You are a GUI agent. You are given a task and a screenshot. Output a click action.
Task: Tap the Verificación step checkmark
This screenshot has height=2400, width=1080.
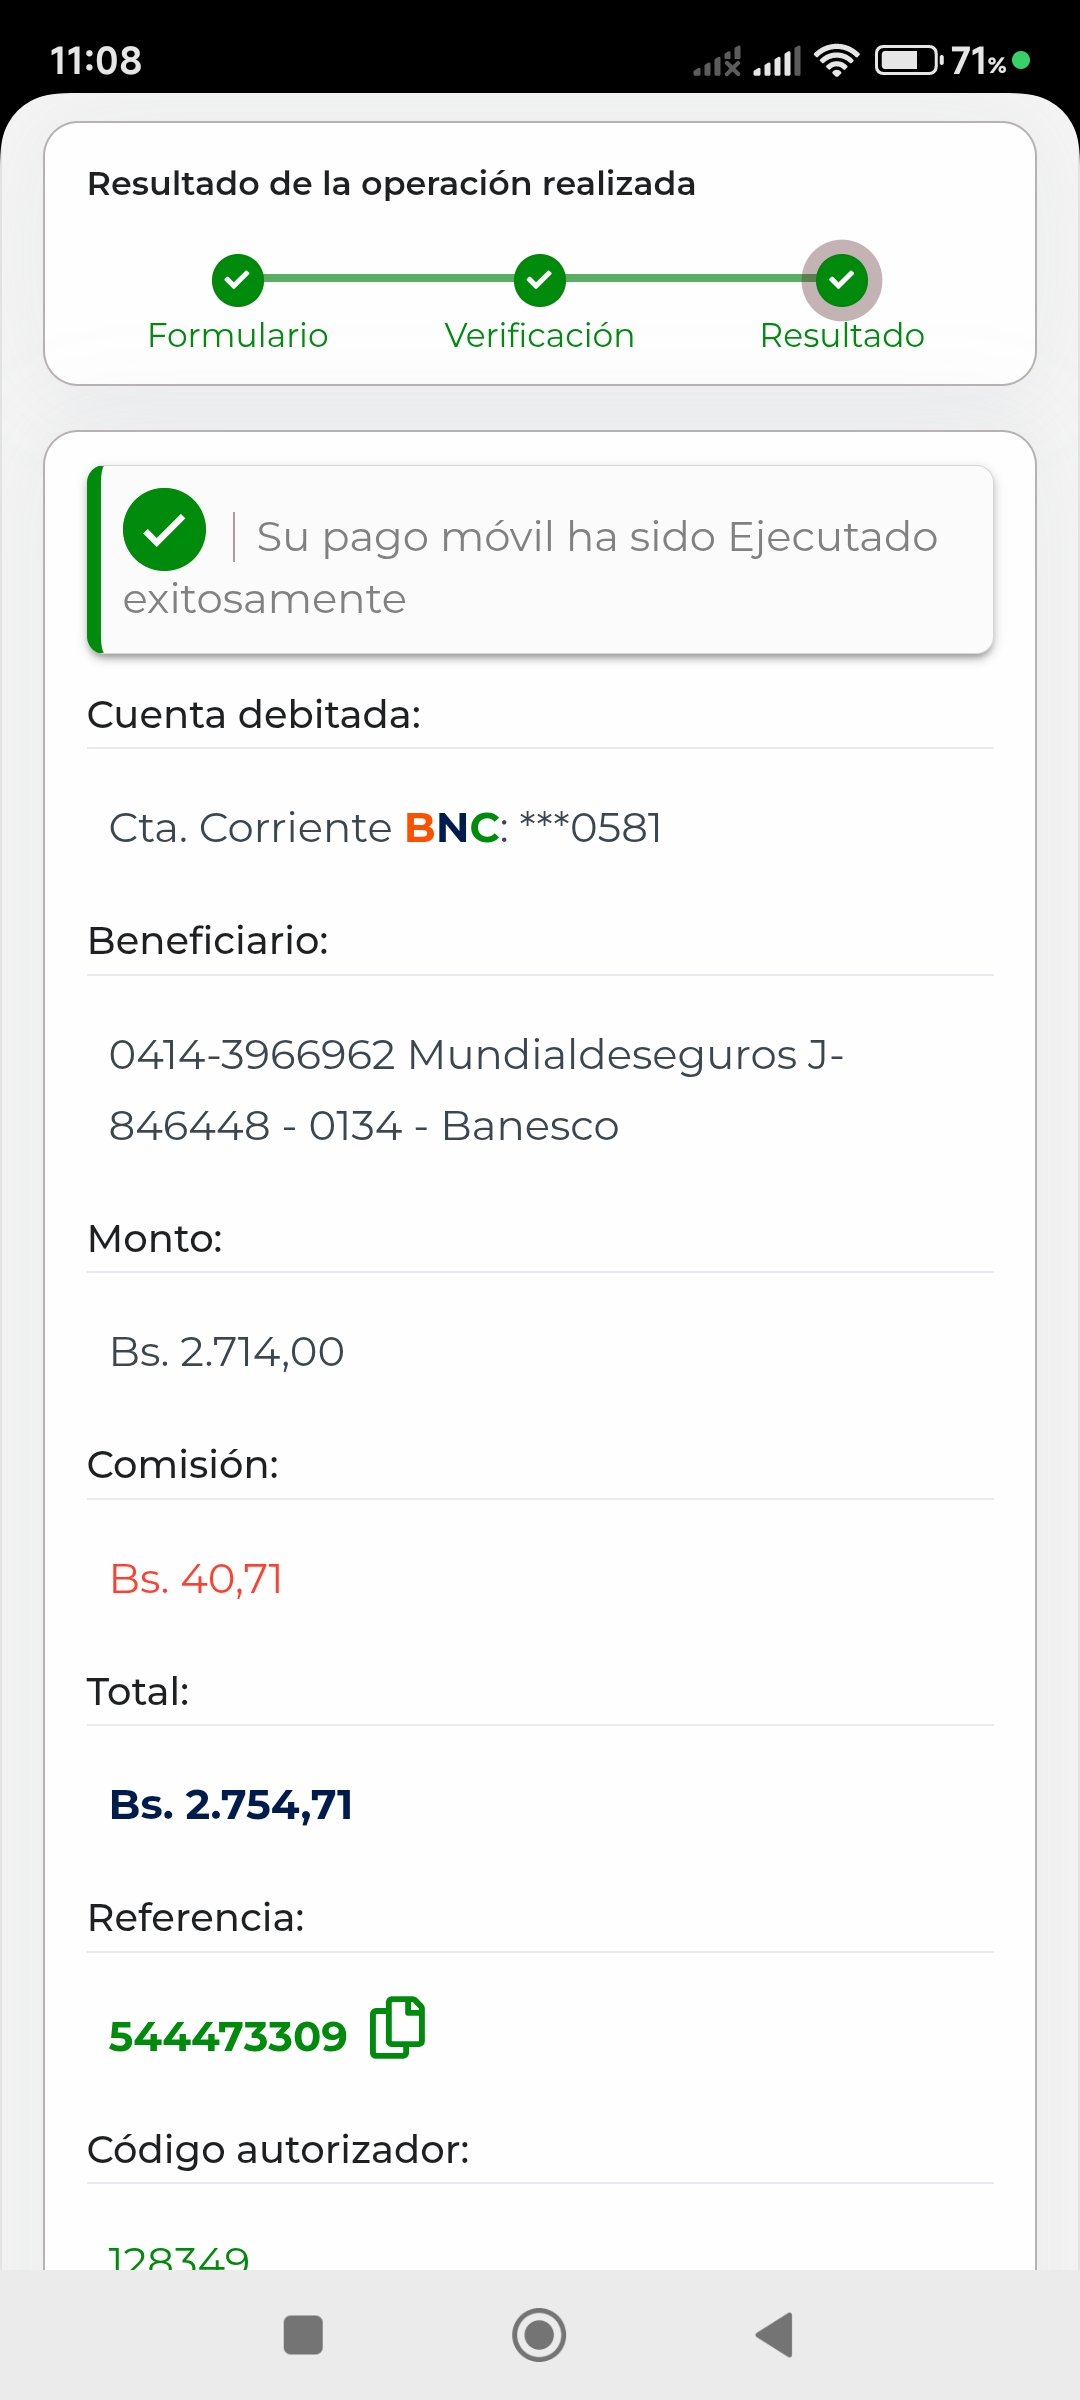coord(540,280)
